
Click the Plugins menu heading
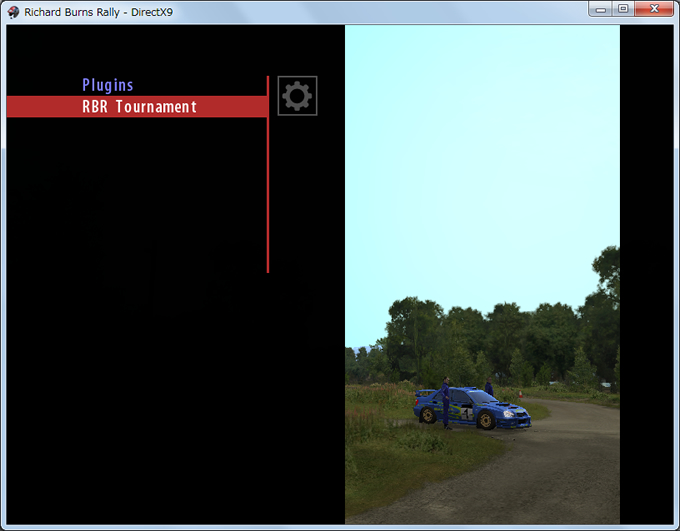(108, 85)
